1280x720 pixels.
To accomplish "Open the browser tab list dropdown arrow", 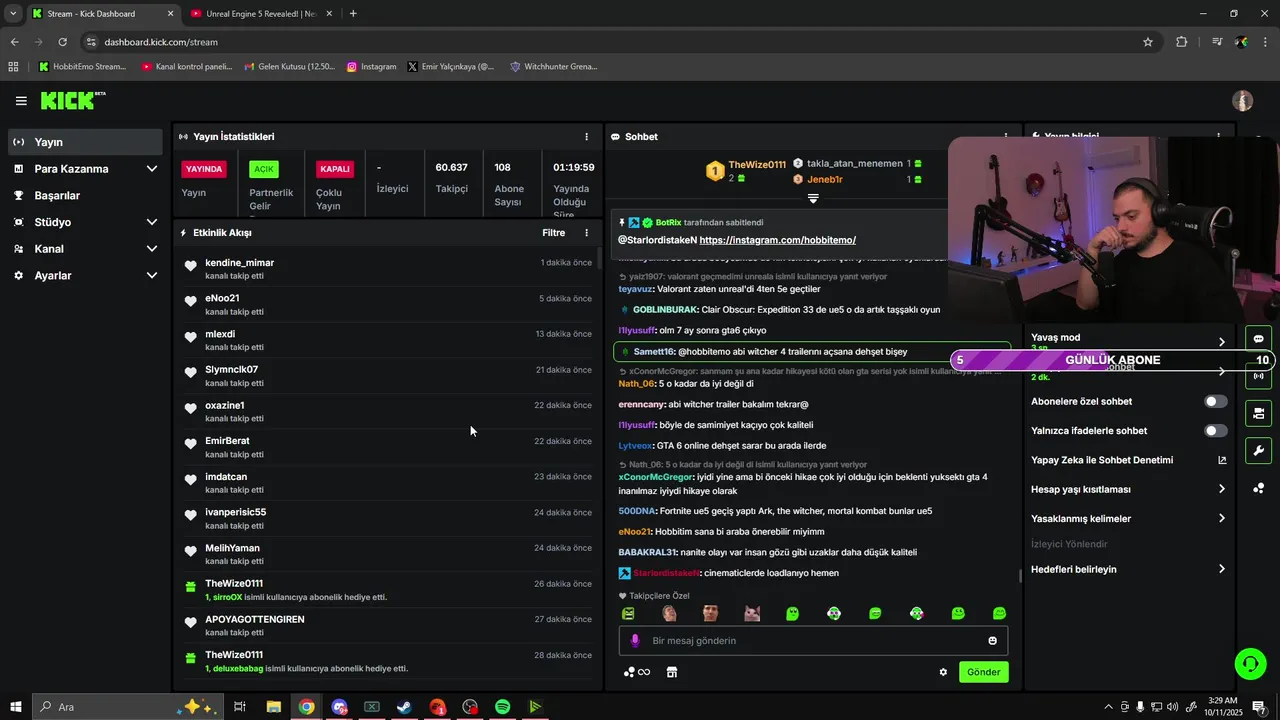I will 13,14.
